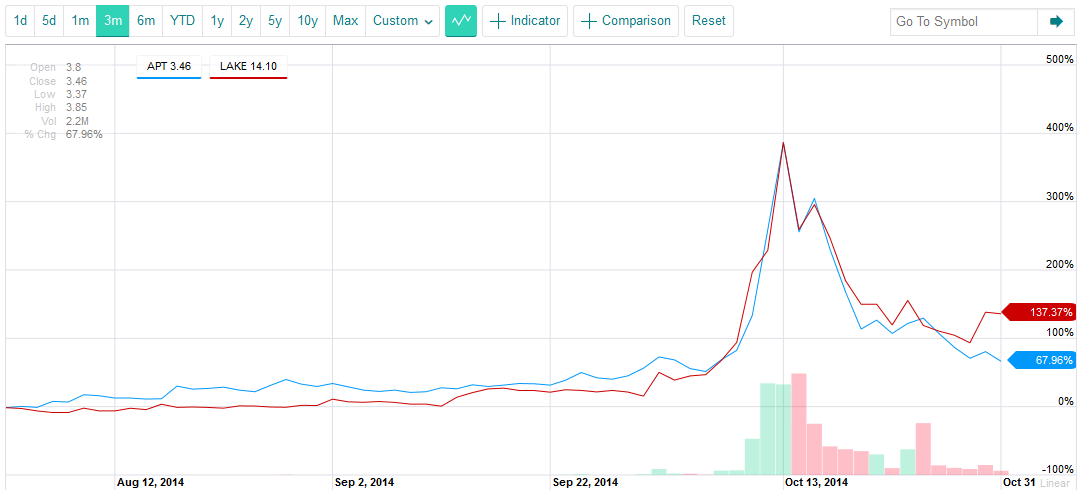This screenshot has width=1083, height=493.
Task: Click the Sep 2, 2014 date label
Action: point(364,483)
